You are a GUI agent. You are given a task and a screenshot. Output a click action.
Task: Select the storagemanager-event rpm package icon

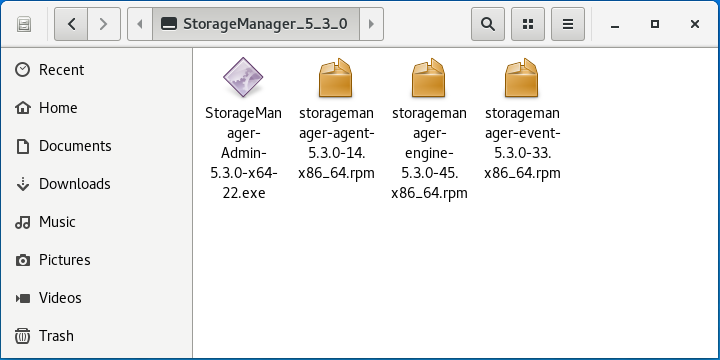click(521, 77)
